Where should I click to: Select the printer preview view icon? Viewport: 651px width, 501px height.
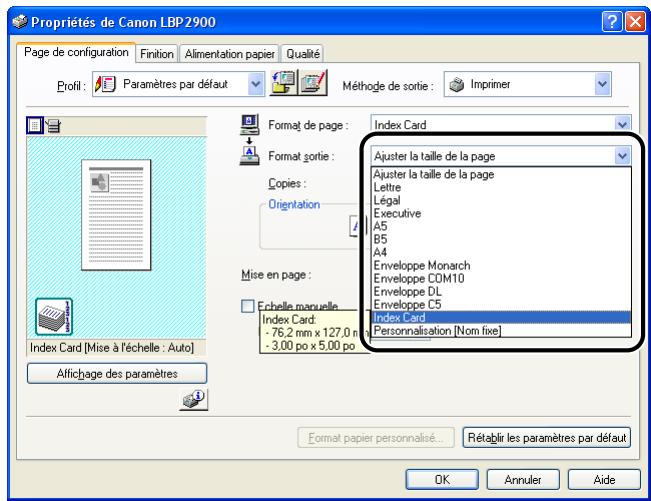53,125
